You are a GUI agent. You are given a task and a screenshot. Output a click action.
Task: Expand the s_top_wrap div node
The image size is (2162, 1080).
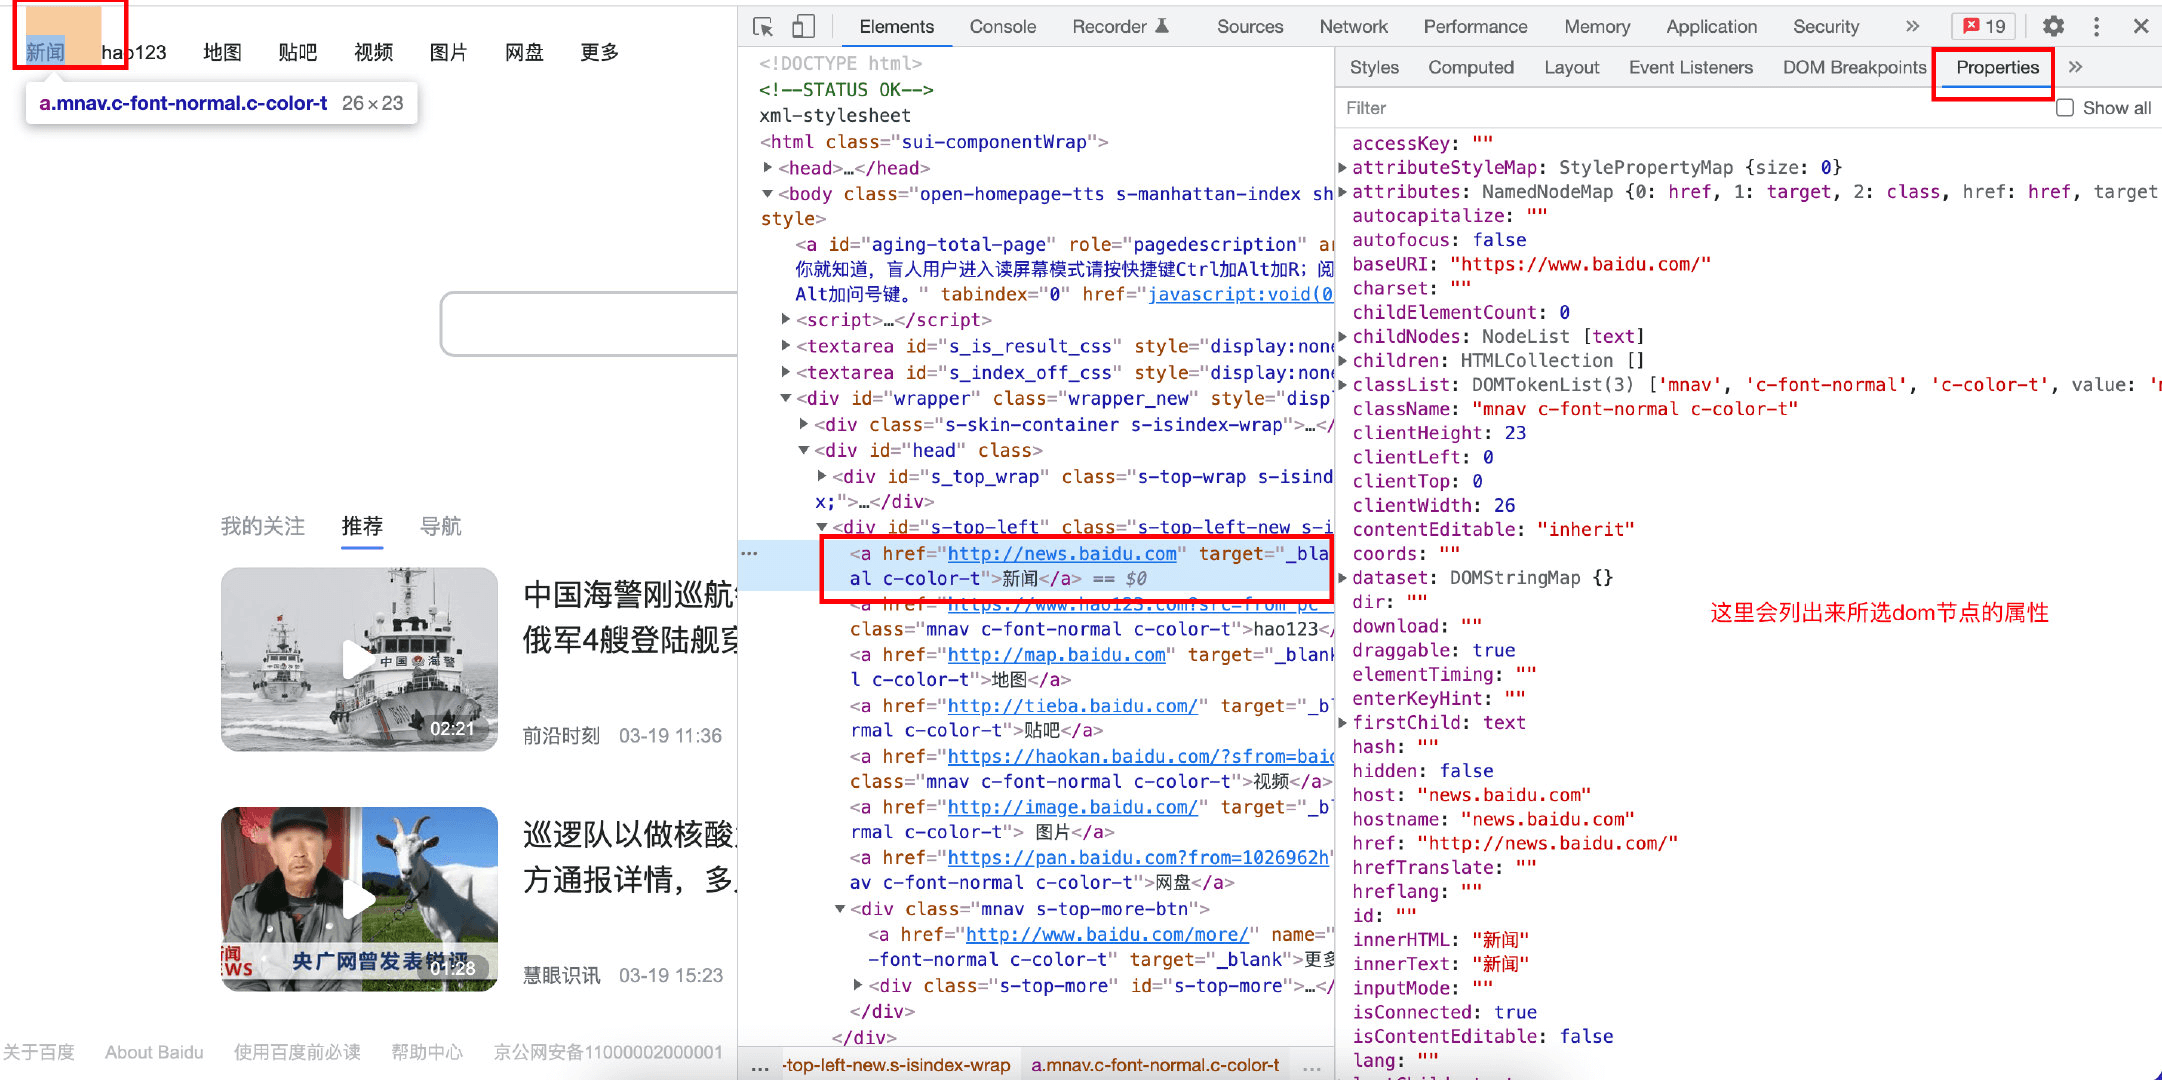[x=822, y=476]
